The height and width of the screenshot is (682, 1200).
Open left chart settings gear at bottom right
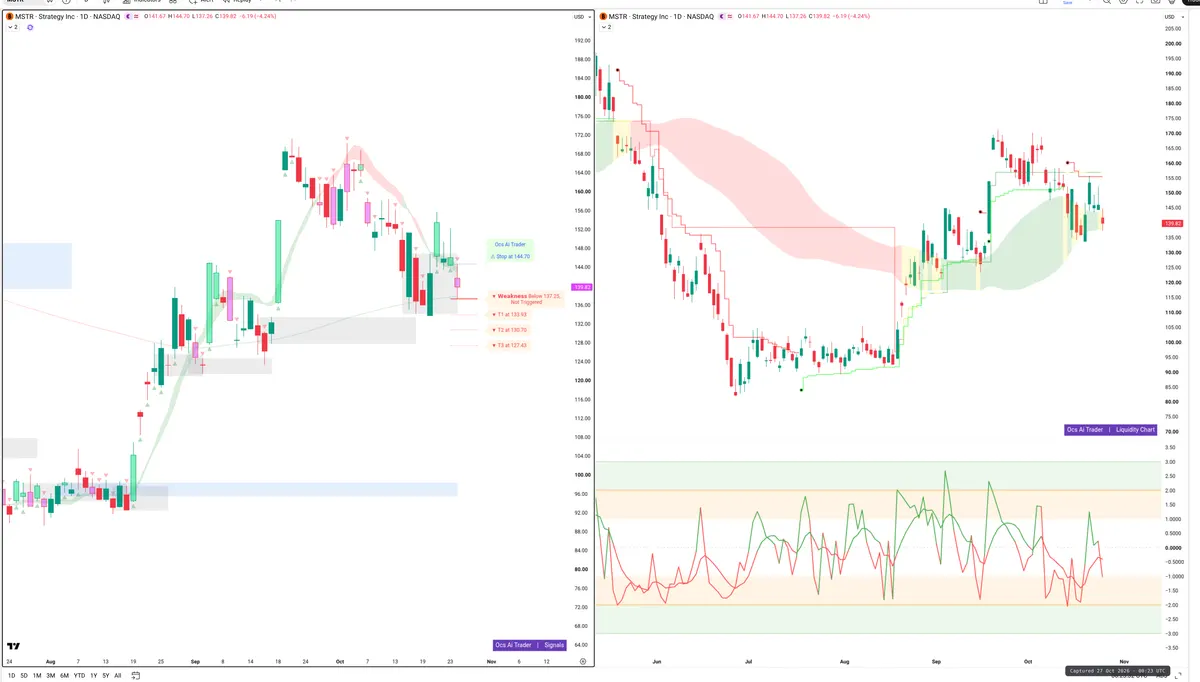click(582, 662)
